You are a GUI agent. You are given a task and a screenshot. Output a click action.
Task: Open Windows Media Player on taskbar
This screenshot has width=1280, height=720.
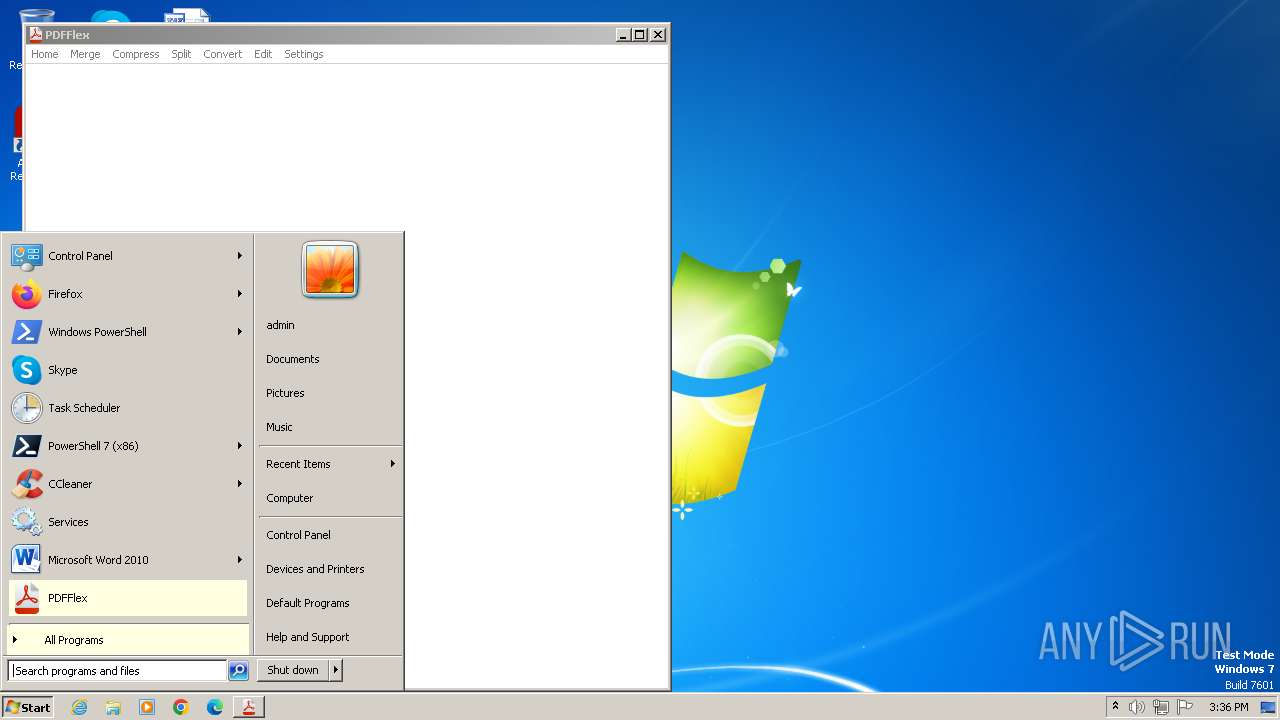click(147, 707)
